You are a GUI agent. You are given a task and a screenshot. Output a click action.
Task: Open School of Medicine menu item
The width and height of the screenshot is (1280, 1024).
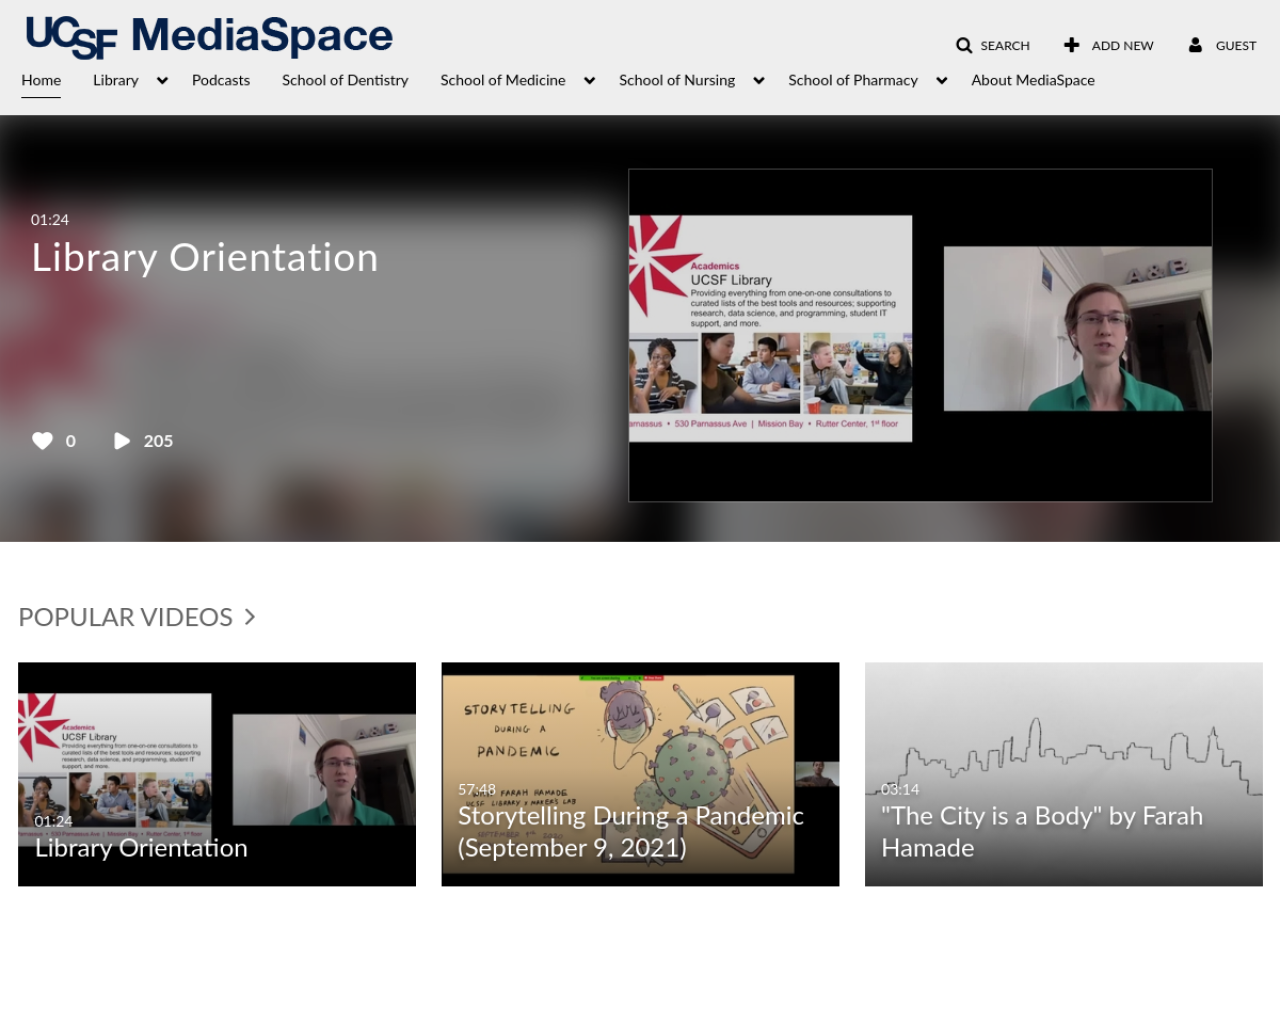click(x=503, y=81)
